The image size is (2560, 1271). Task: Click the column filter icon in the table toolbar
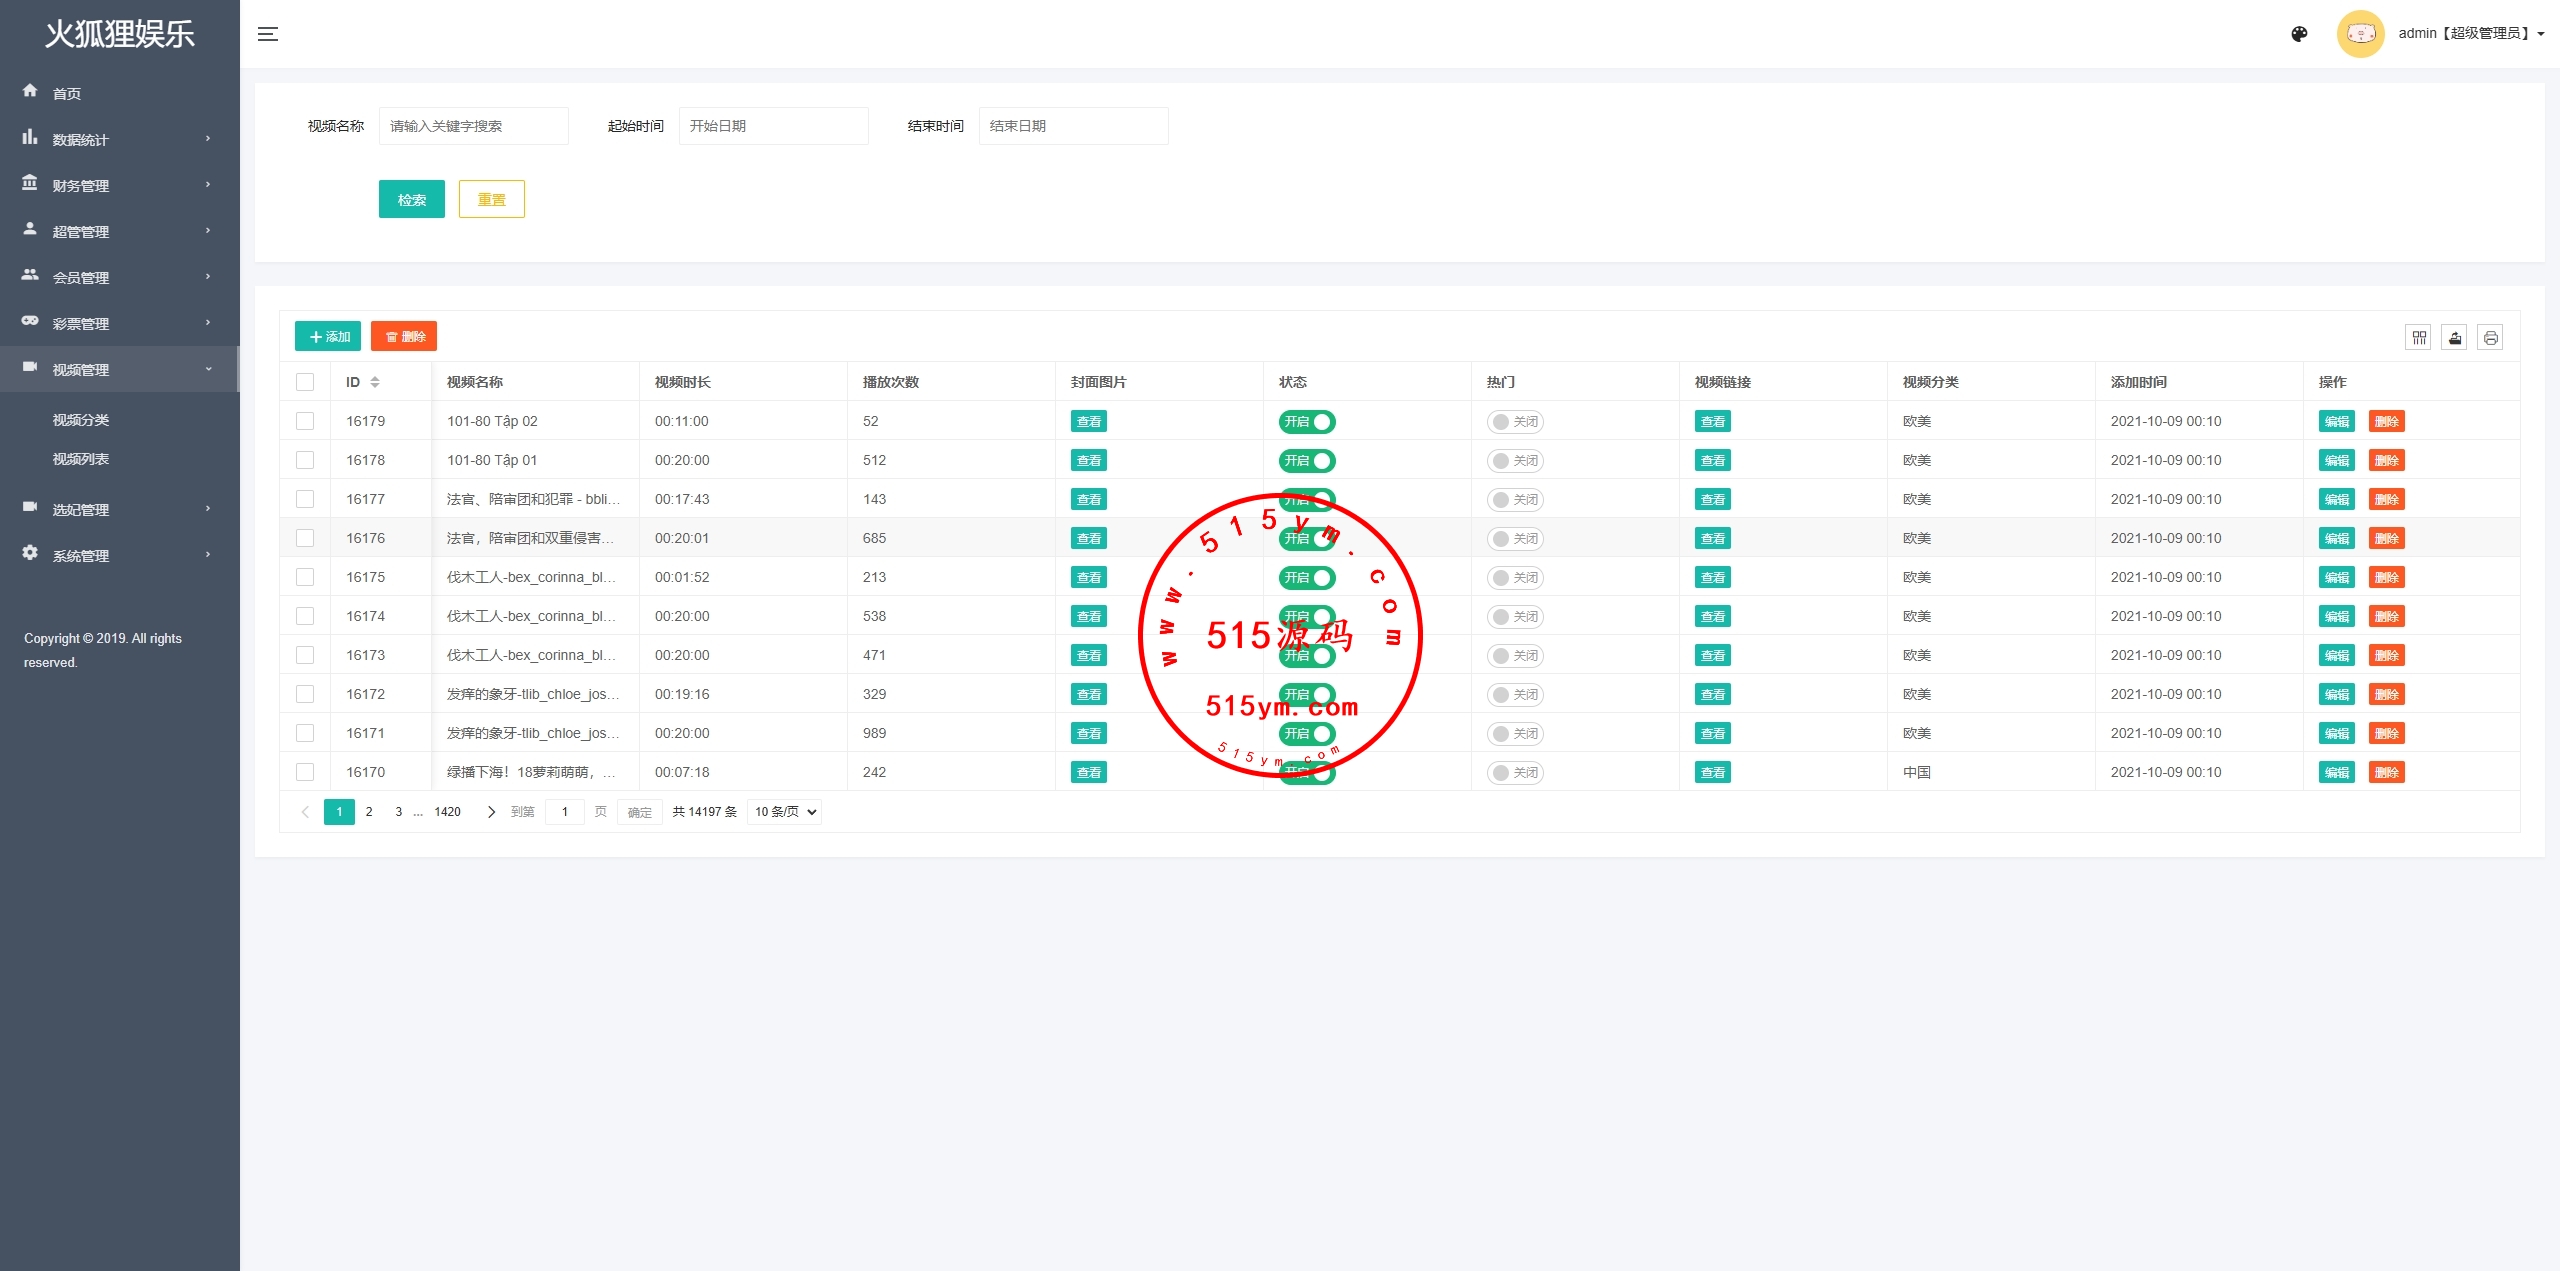(2418, 338)
